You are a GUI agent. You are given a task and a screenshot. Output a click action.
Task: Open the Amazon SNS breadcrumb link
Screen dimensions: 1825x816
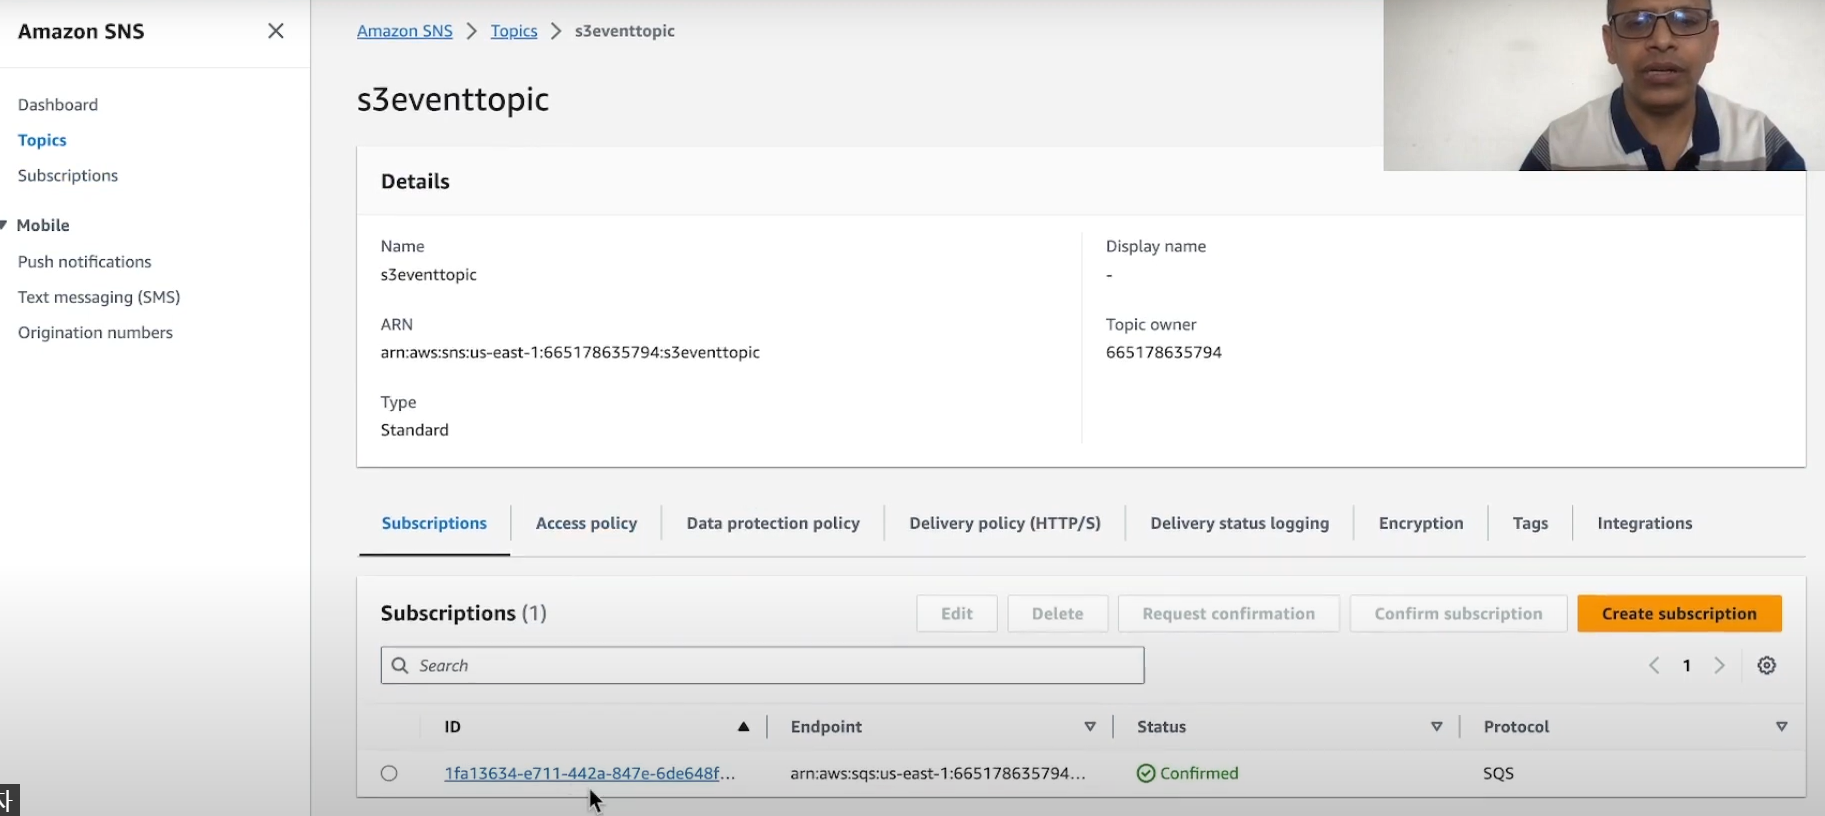(x=405, y=31)
